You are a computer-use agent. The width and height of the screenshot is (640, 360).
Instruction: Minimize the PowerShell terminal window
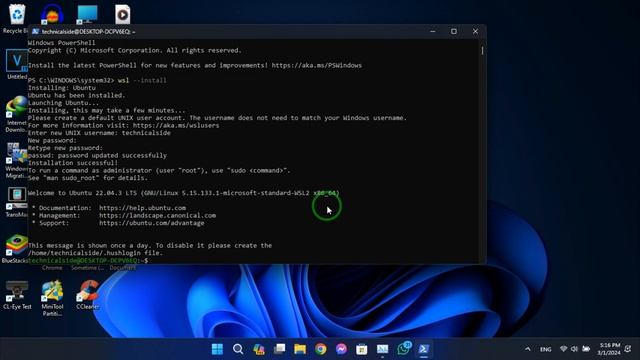click(x=433, y=31)
